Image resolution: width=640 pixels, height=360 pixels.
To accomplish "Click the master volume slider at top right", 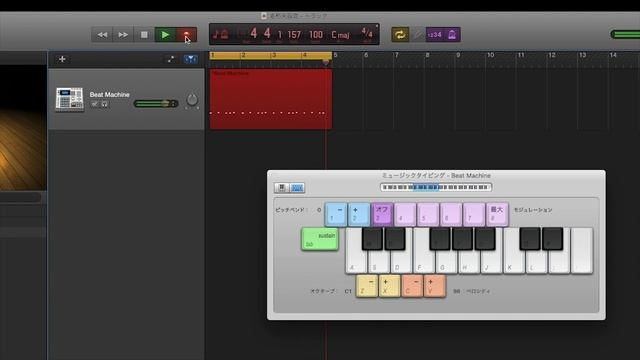I will tap(625, 34).
